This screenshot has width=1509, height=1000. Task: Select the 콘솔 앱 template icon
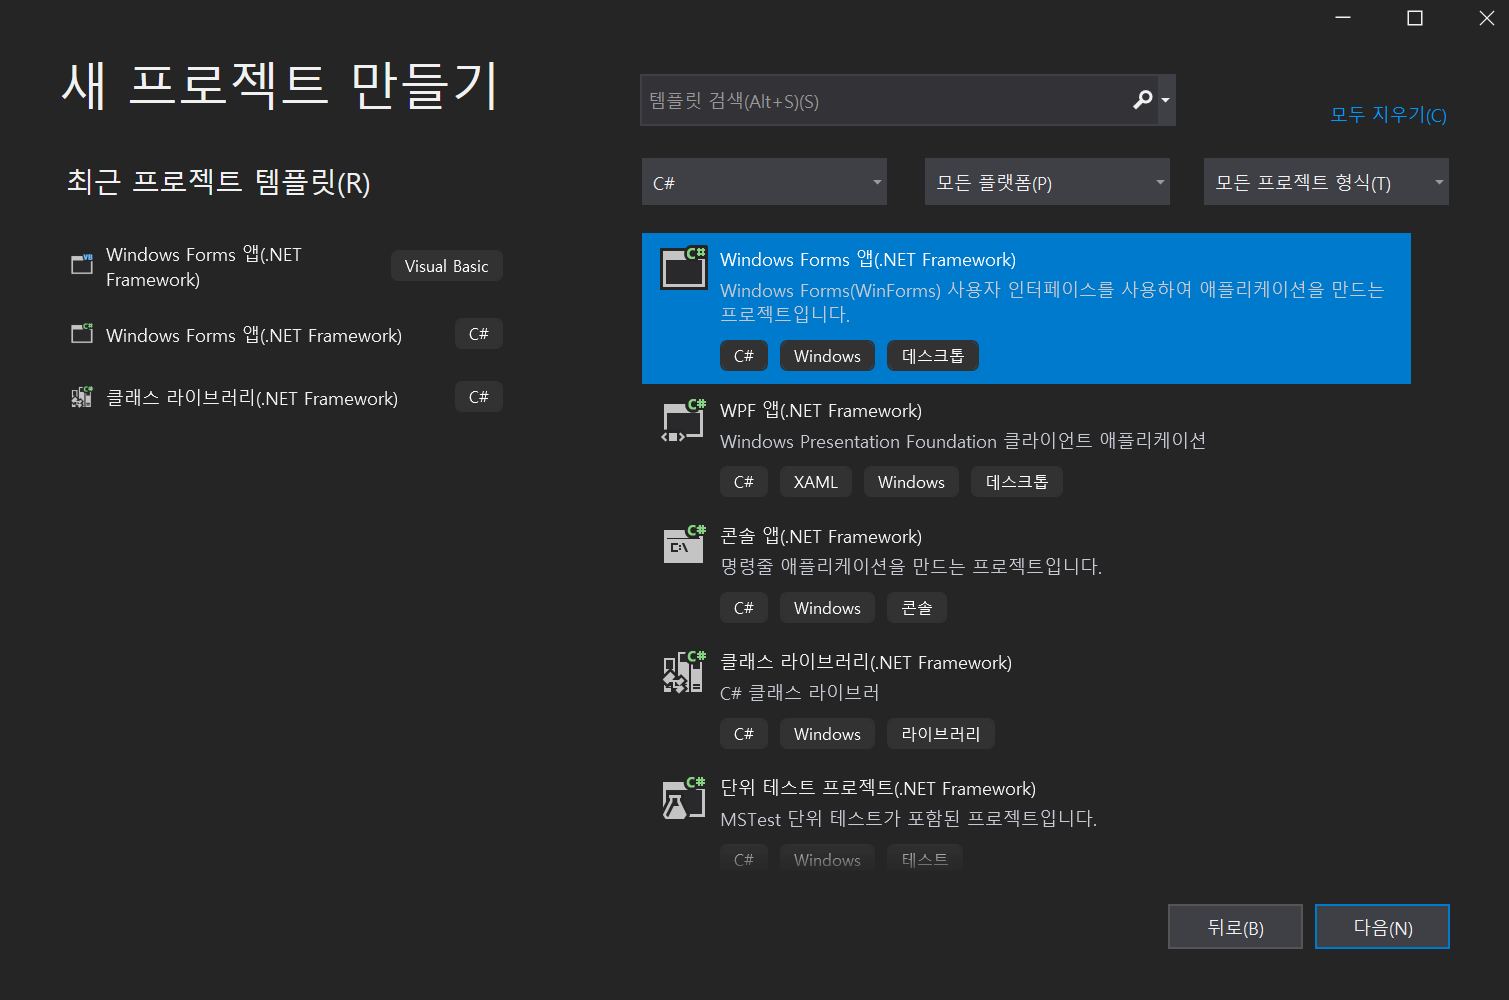click(x=683, y=545)
